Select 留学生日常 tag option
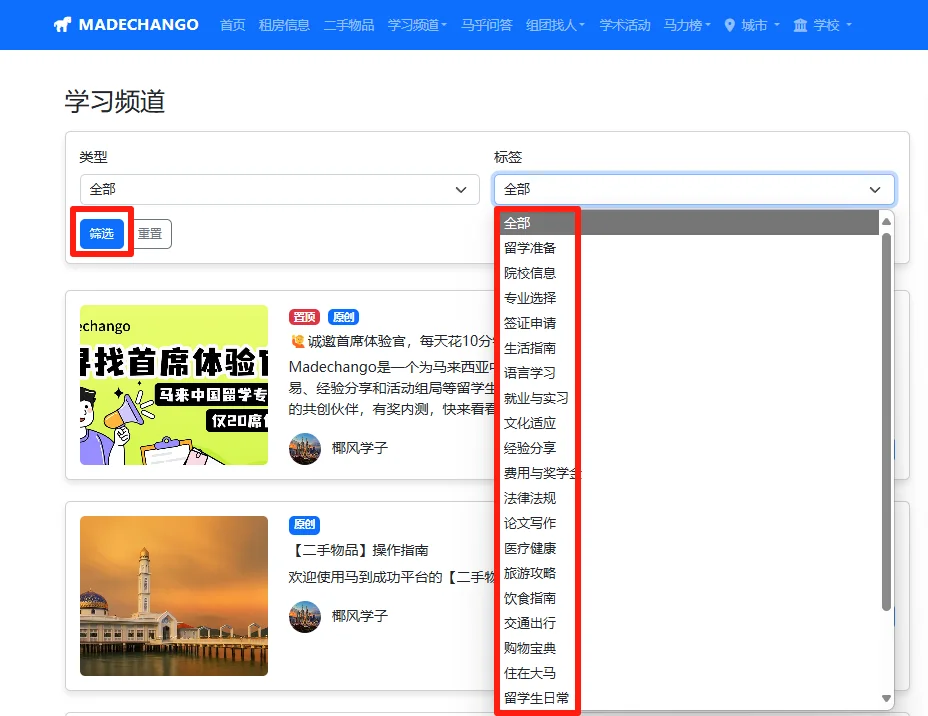Image resolution: width=928 pixels, height=716 pixels. [689, 698]
